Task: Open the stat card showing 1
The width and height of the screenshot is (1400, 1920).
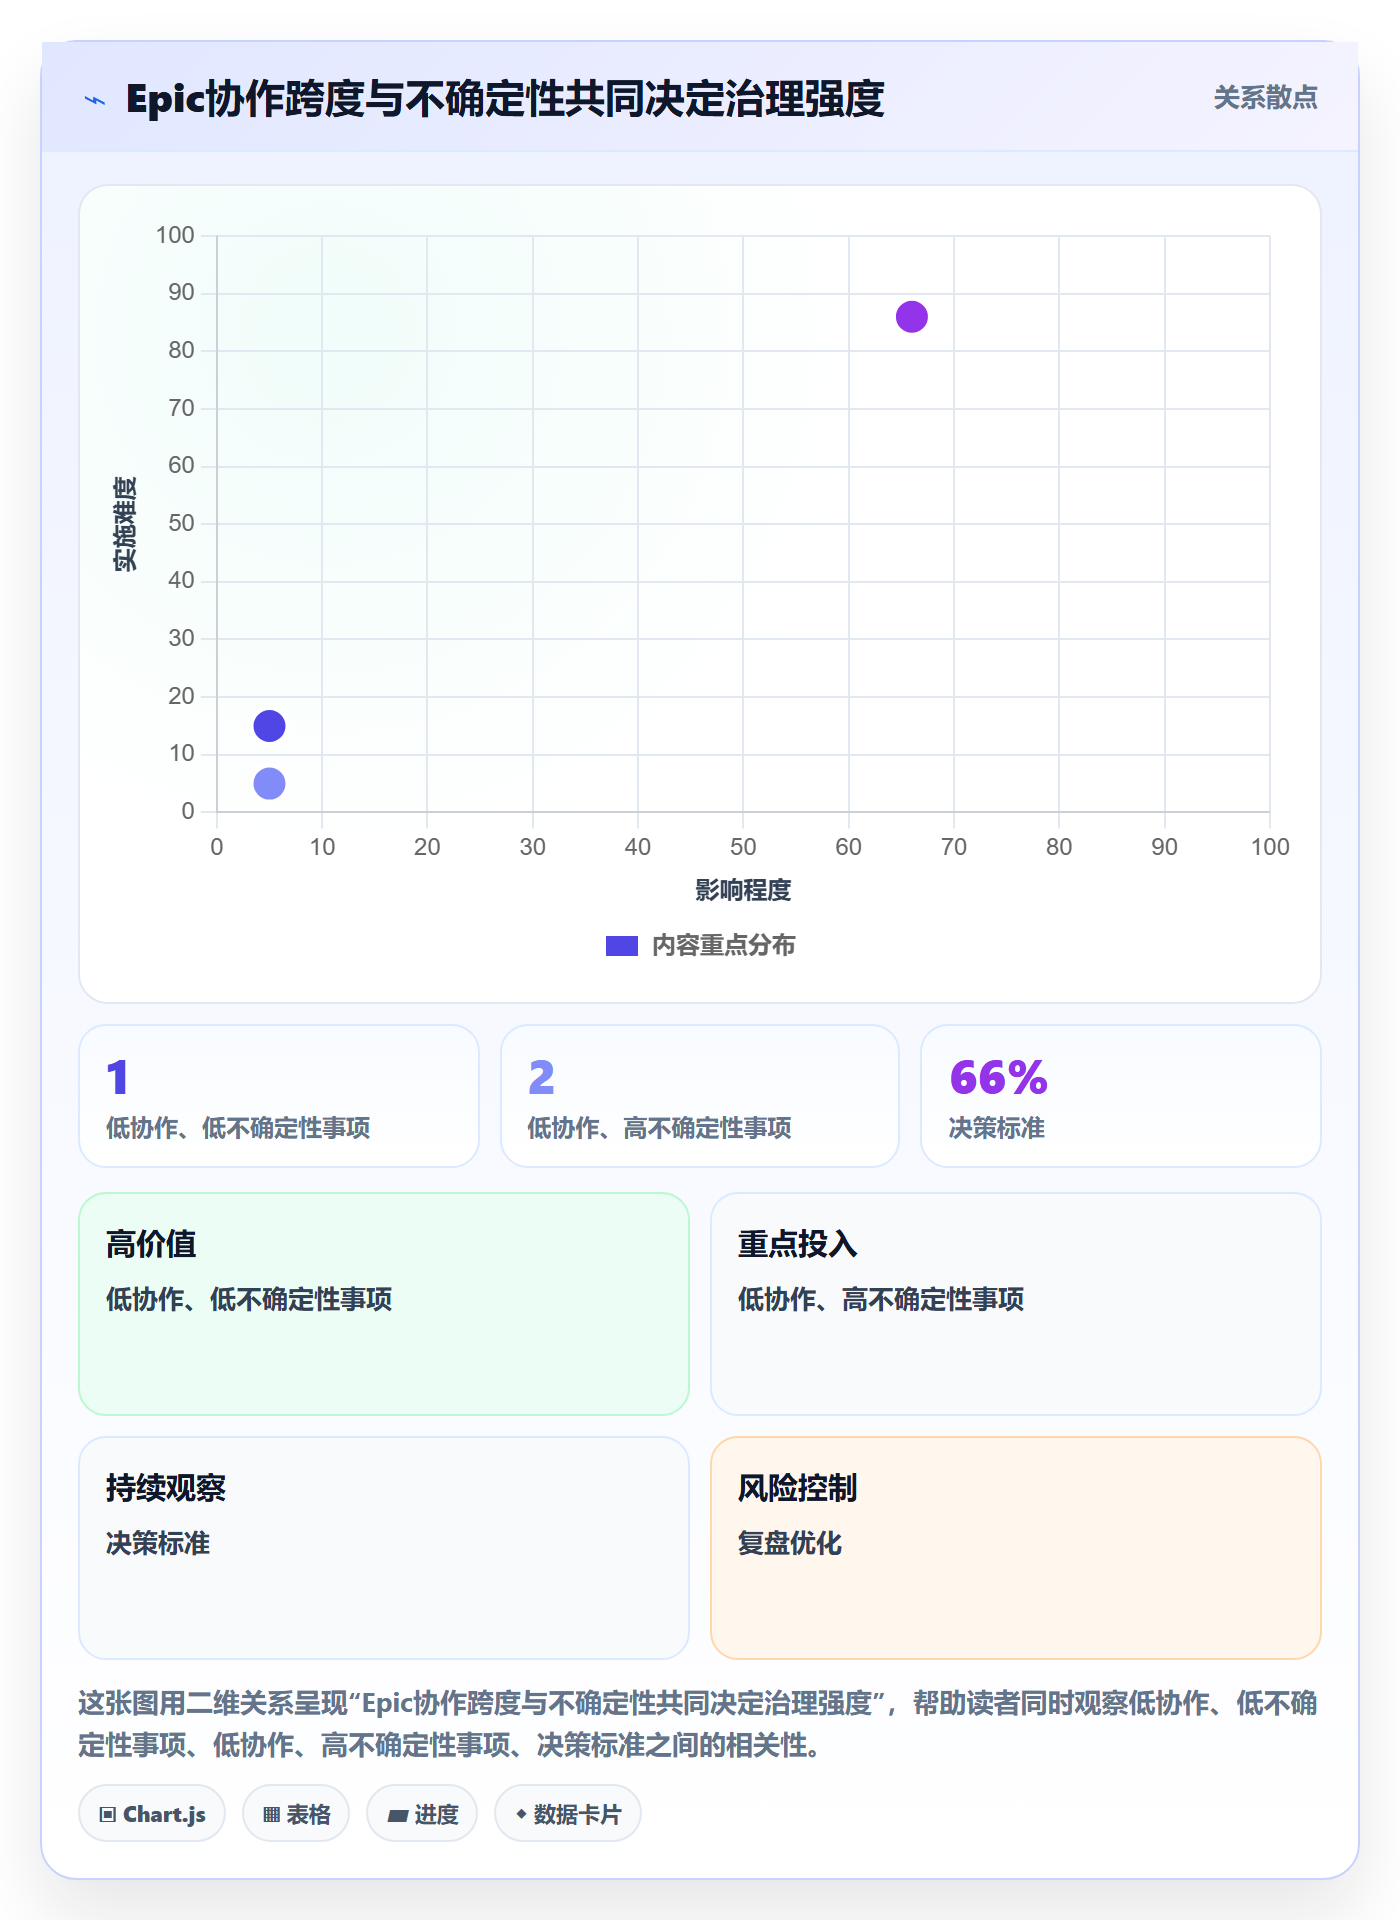Action: (x=279, y=1096)
